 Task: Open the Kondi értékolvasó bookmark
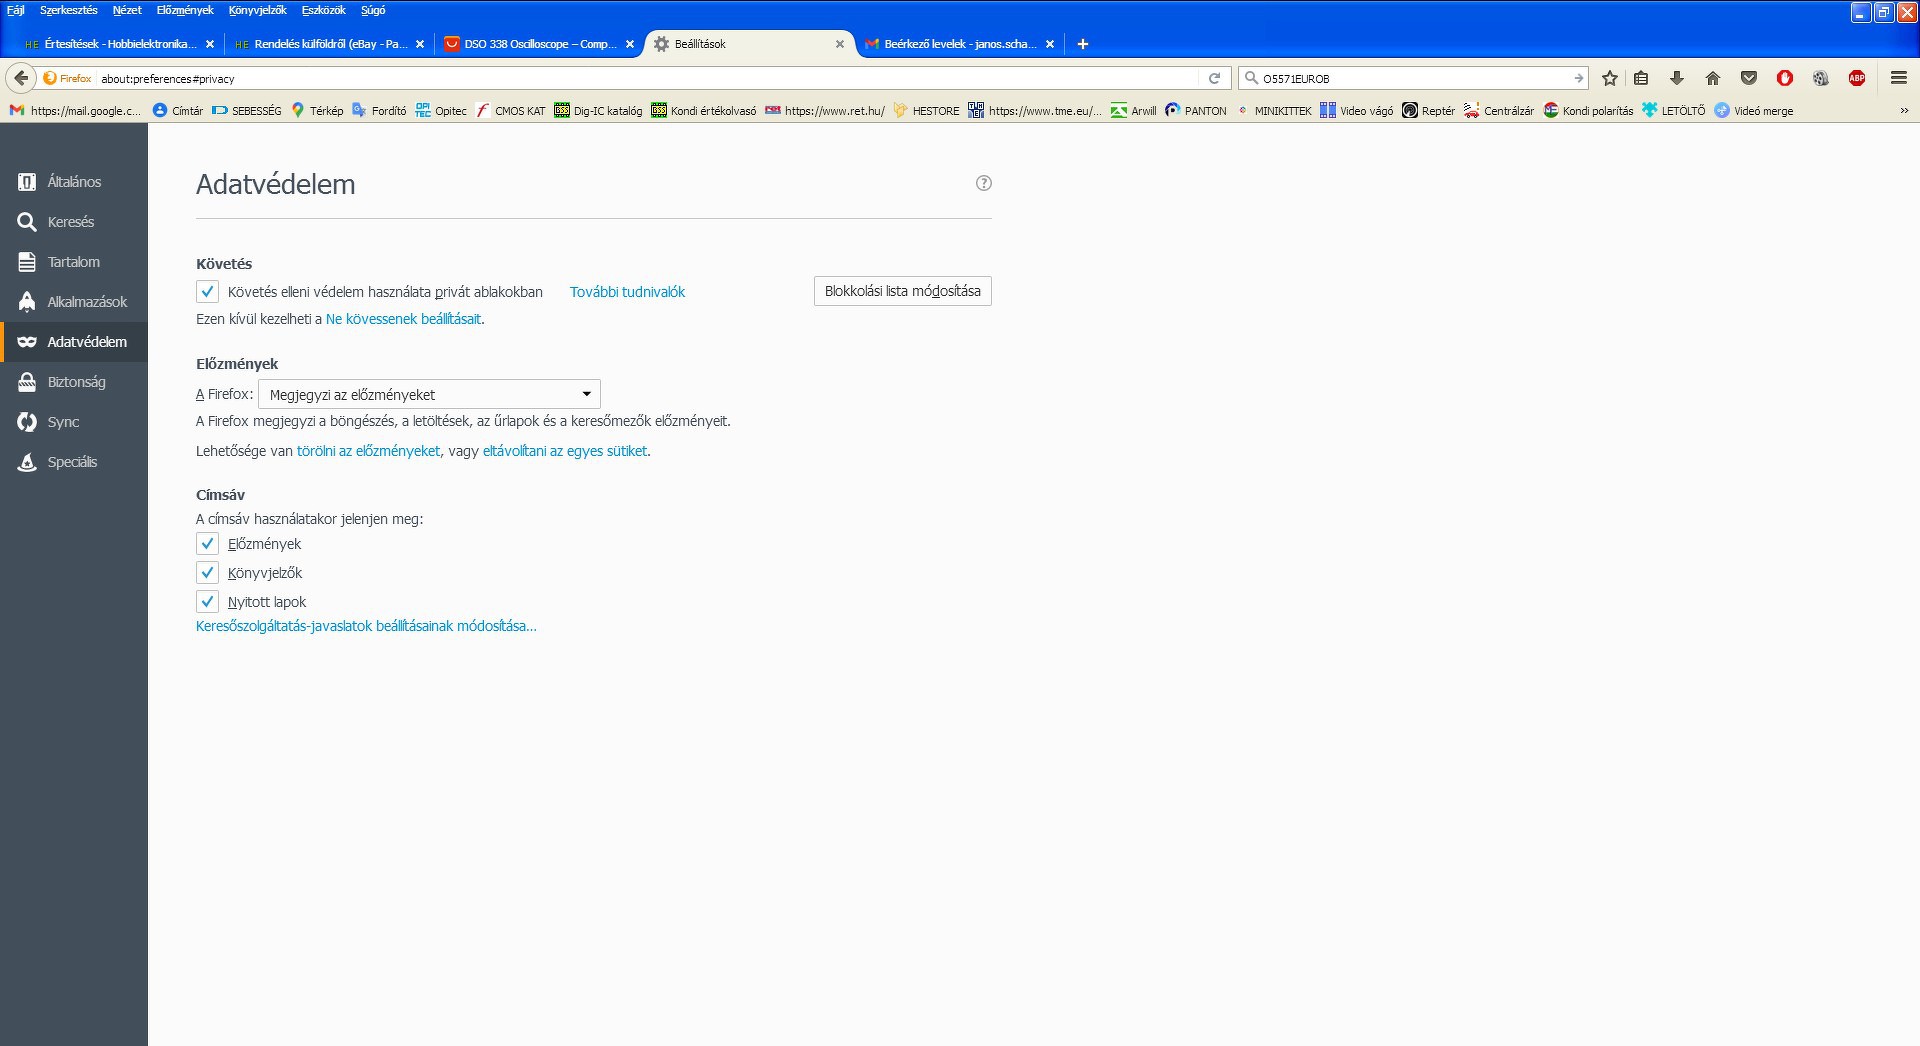coord(704,111)
